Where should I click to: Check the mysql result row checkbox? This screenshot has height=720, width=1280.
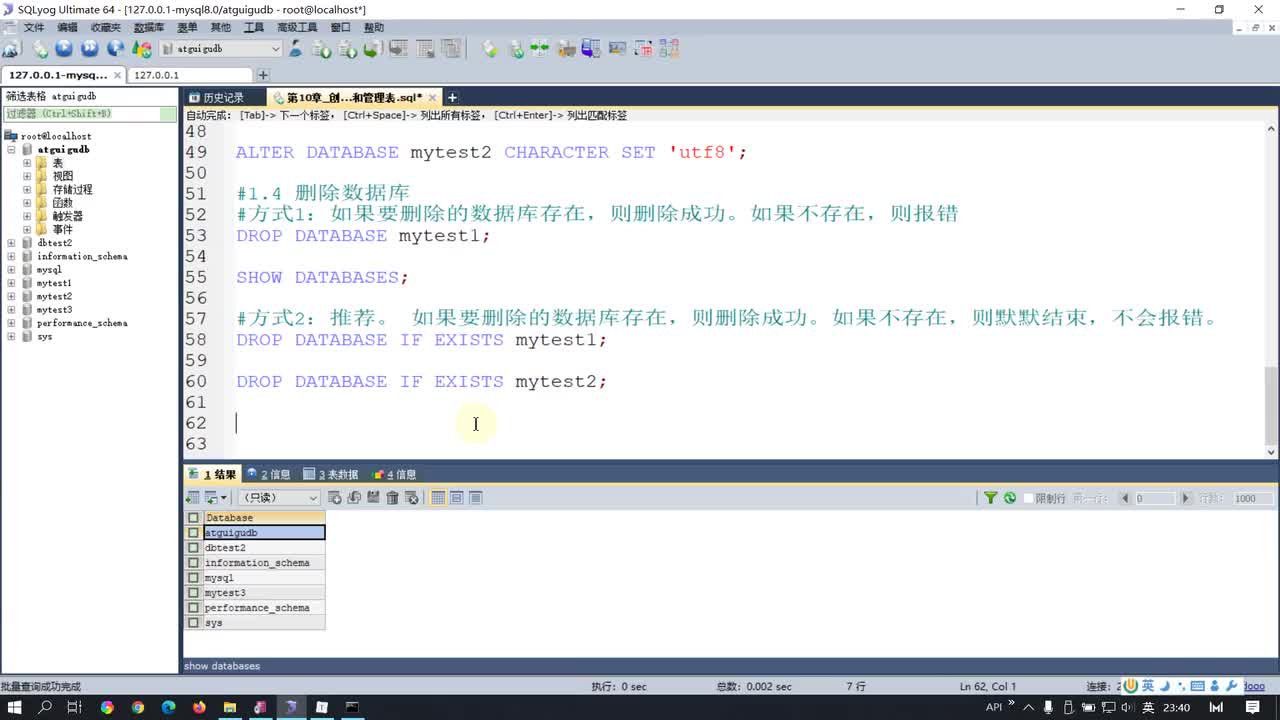193,578
